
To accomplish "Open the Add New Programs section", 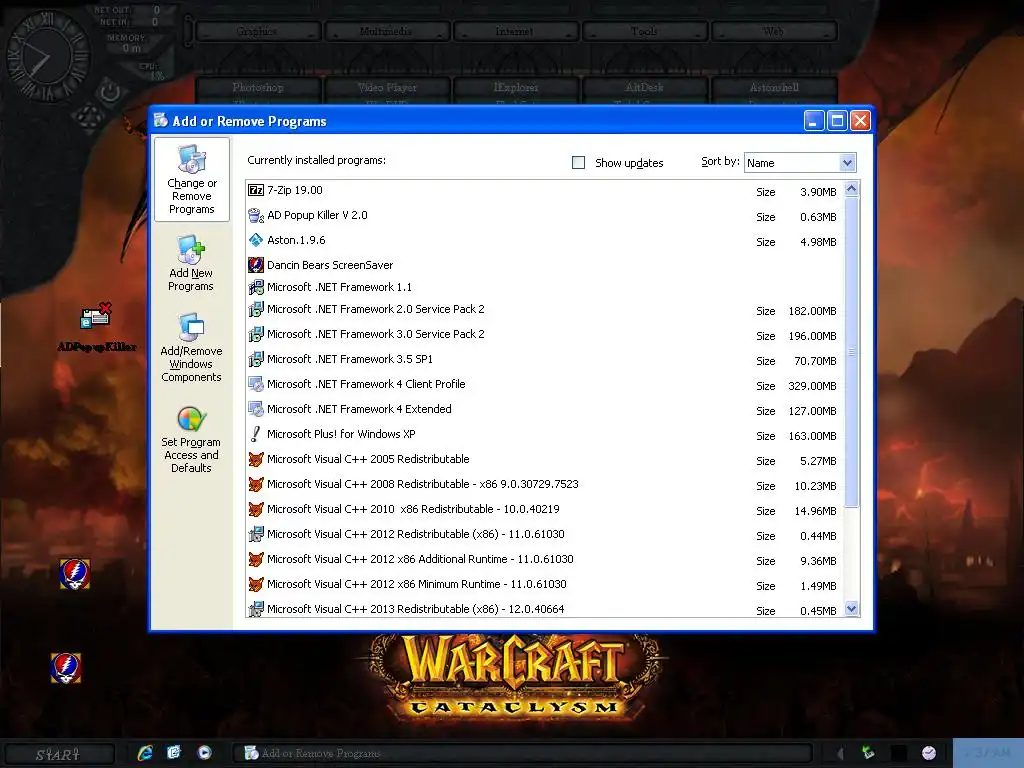I will (x=191, y=263).
